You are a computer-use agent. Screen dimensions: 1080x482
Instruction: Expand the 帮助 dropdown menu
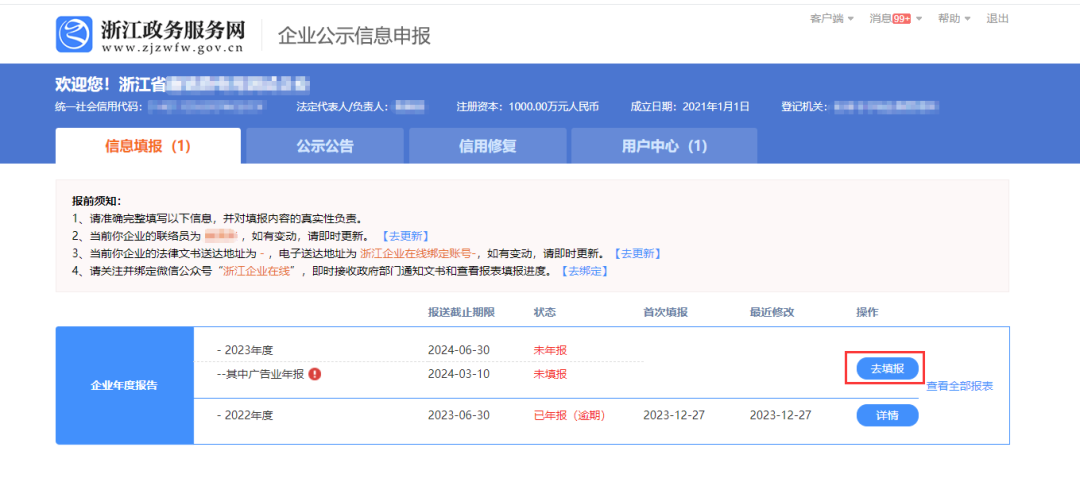coord(954,19)
